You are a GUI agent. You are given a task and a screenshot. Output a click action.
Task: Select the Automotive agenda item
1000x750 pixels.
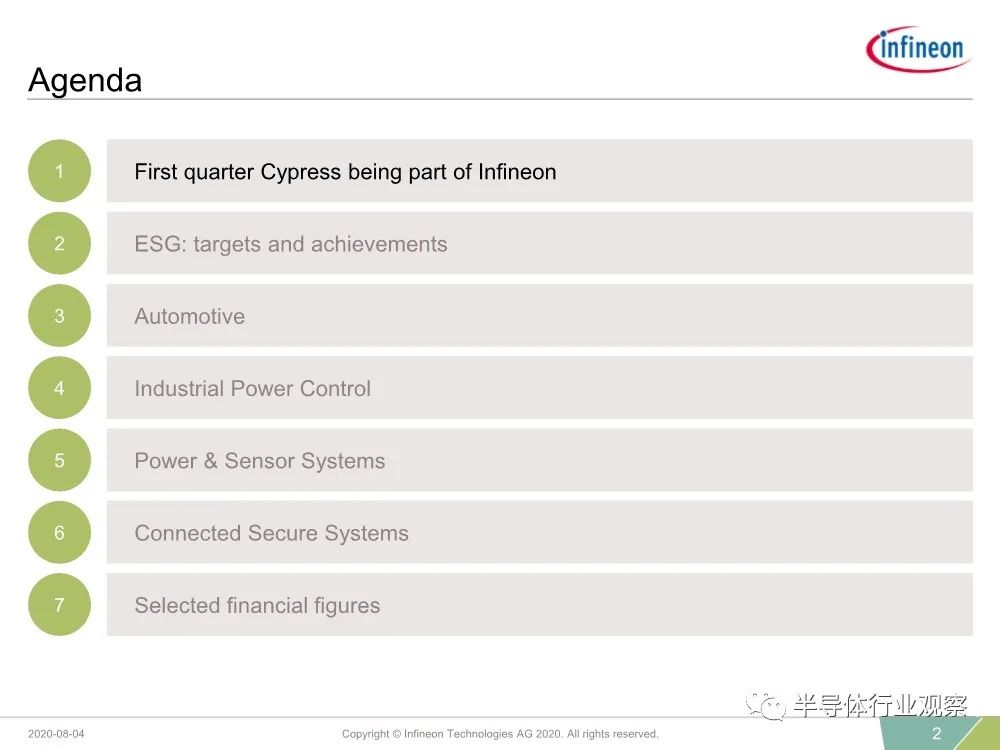point(540,316)
